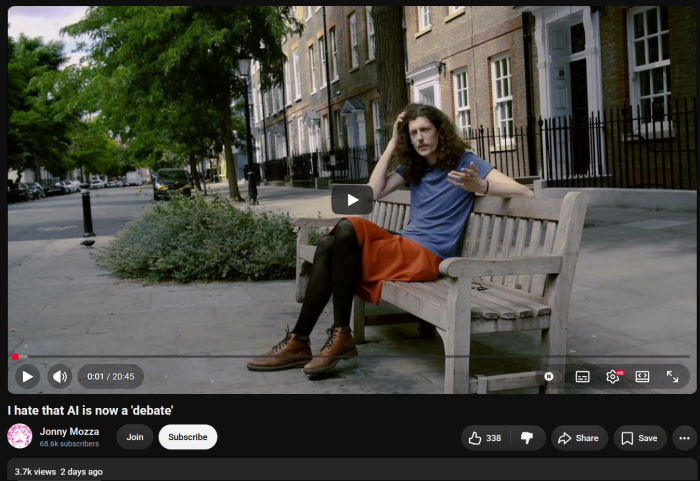
Task: Share the video
Action: [579, 438]
